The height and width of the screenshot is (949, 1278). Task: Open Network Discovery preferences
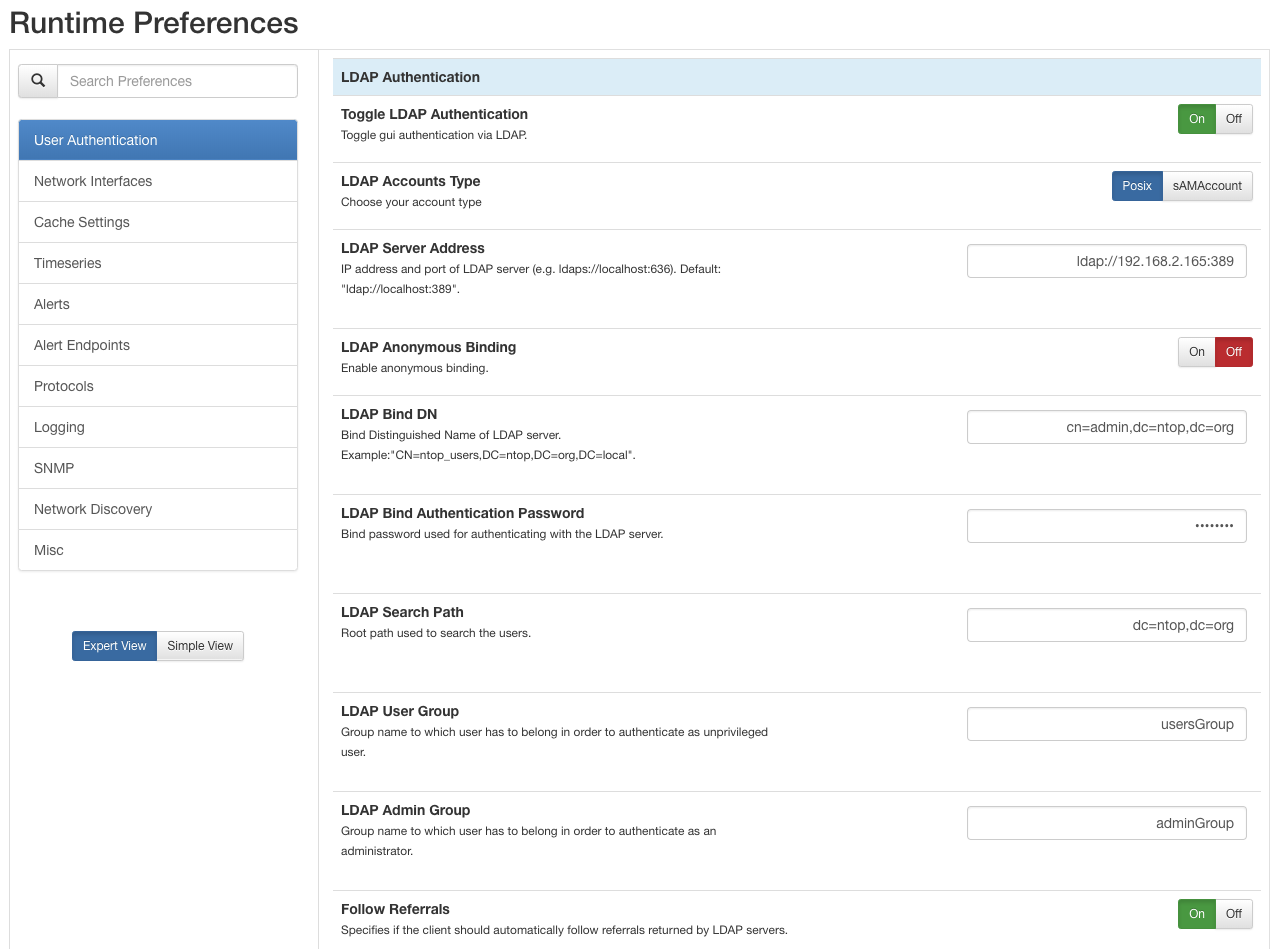click(158, 509)
